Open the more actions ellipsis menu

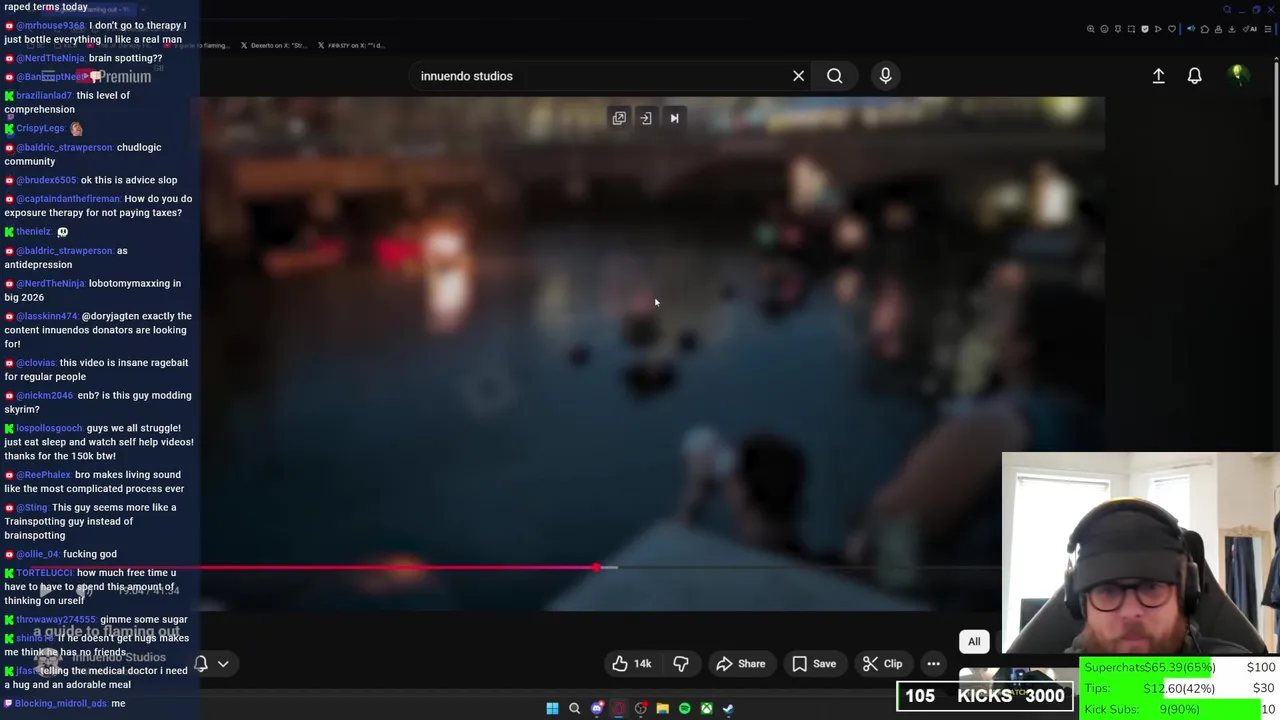[933, 664]
